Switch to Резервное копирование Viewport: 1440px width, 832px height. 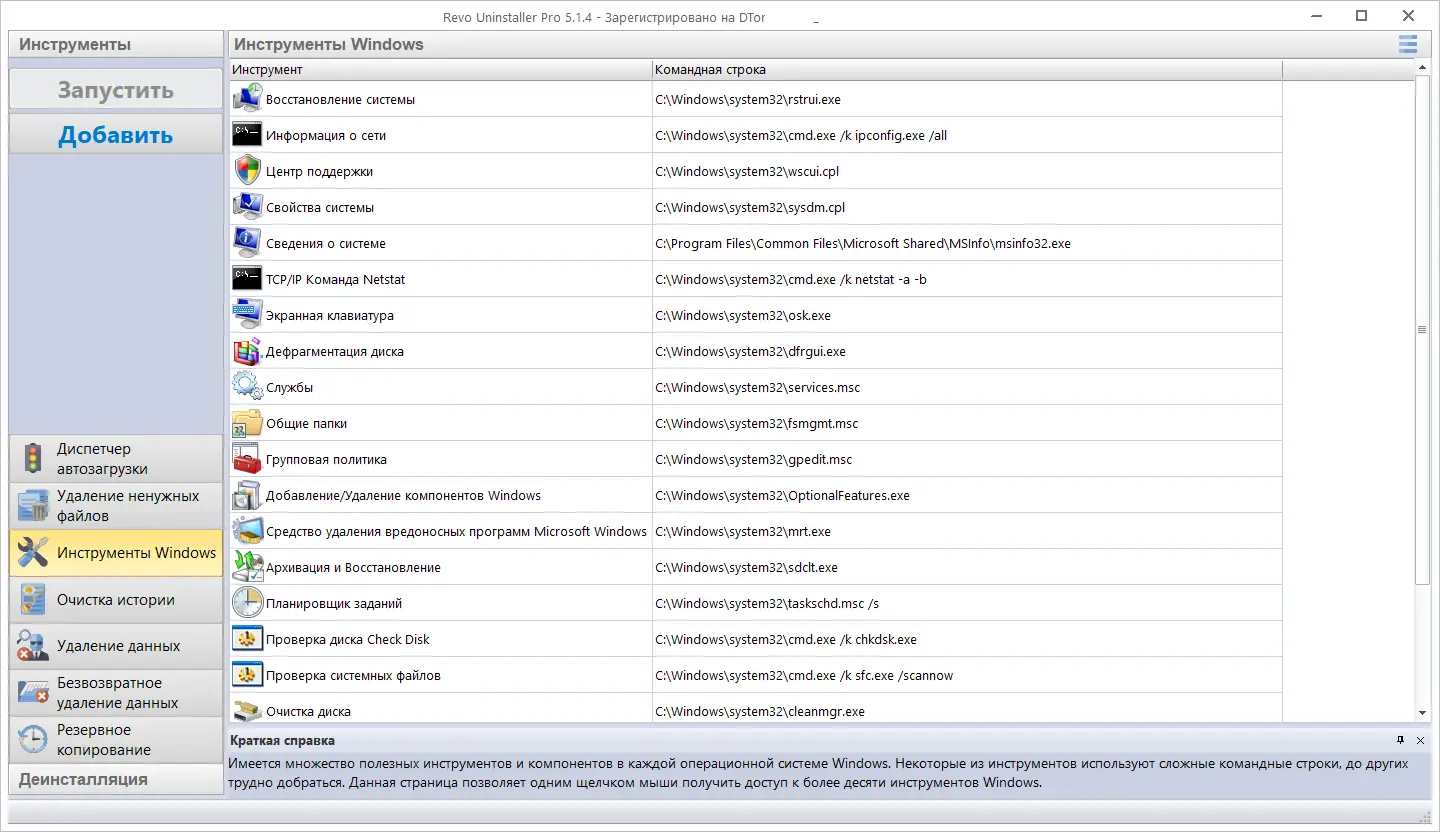116,740
